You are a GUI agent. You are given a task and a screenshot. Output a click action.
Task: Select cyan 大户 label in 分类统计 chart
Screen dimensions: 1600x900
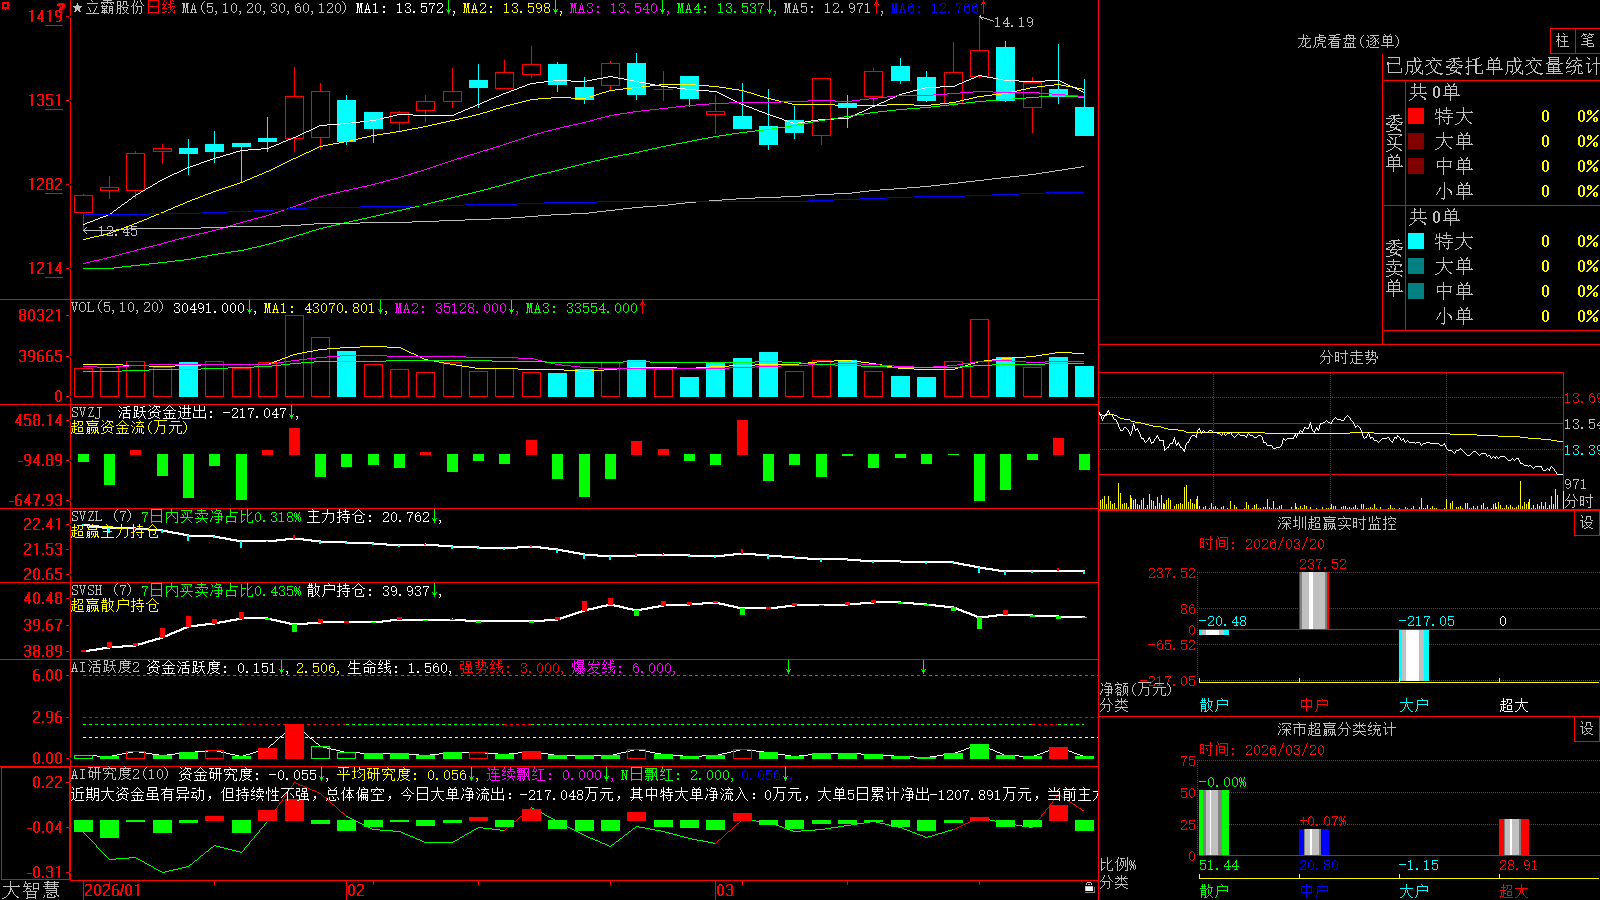click(x=1414, y=891)
